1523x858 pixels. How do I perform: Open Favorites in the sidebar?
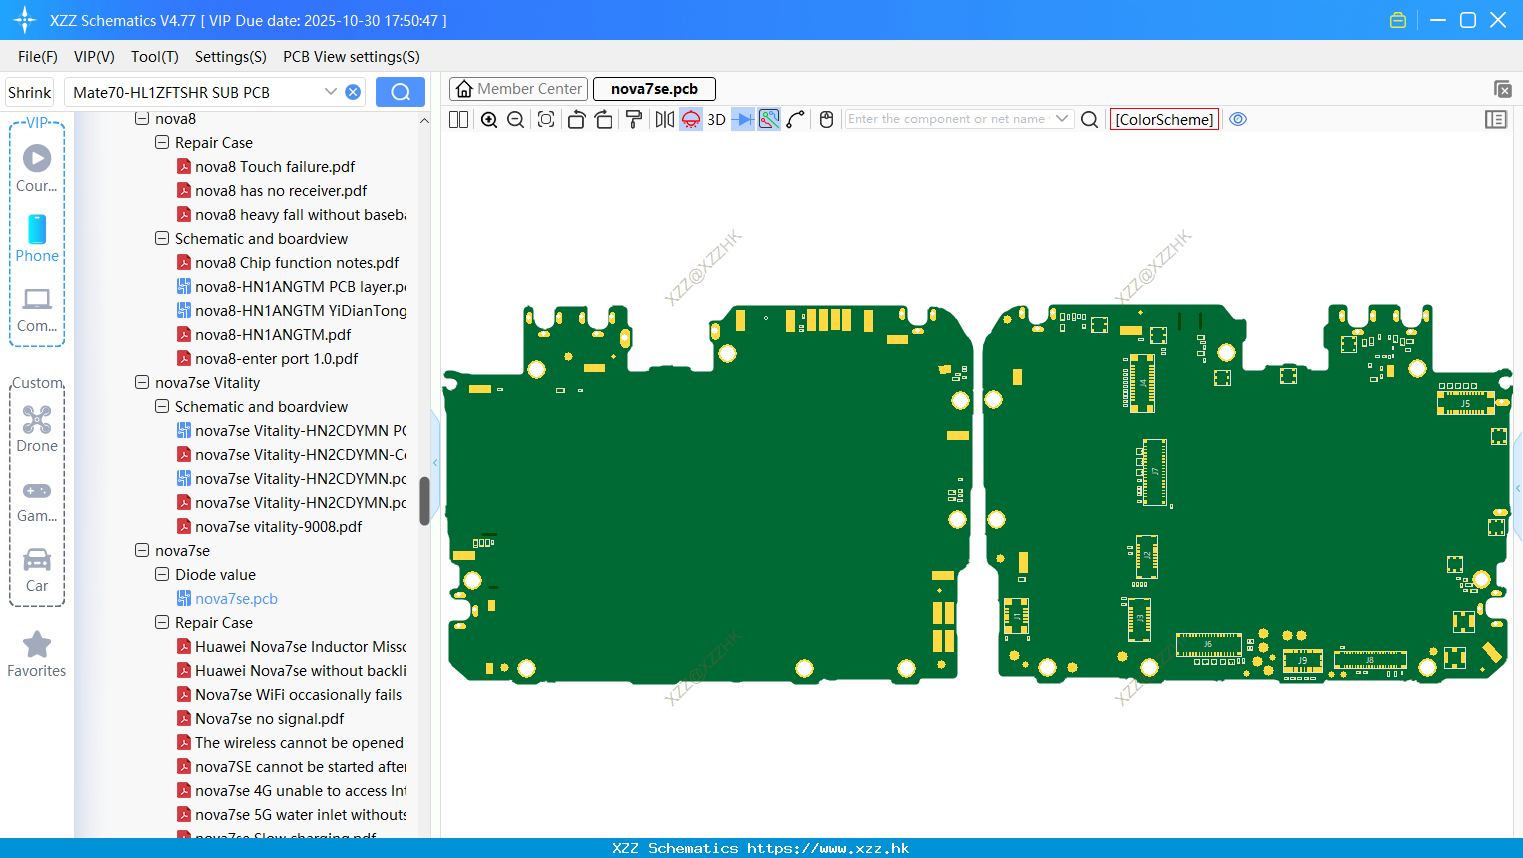click(x=37, y=655)
